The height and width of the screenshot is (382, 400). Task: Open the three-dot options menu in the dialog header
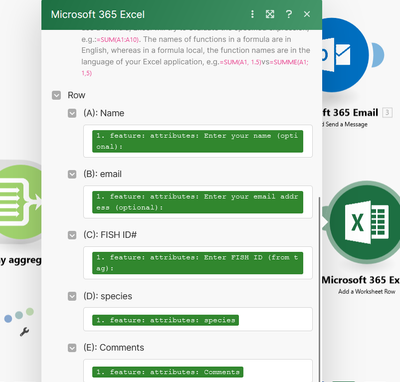pos(252,14)
